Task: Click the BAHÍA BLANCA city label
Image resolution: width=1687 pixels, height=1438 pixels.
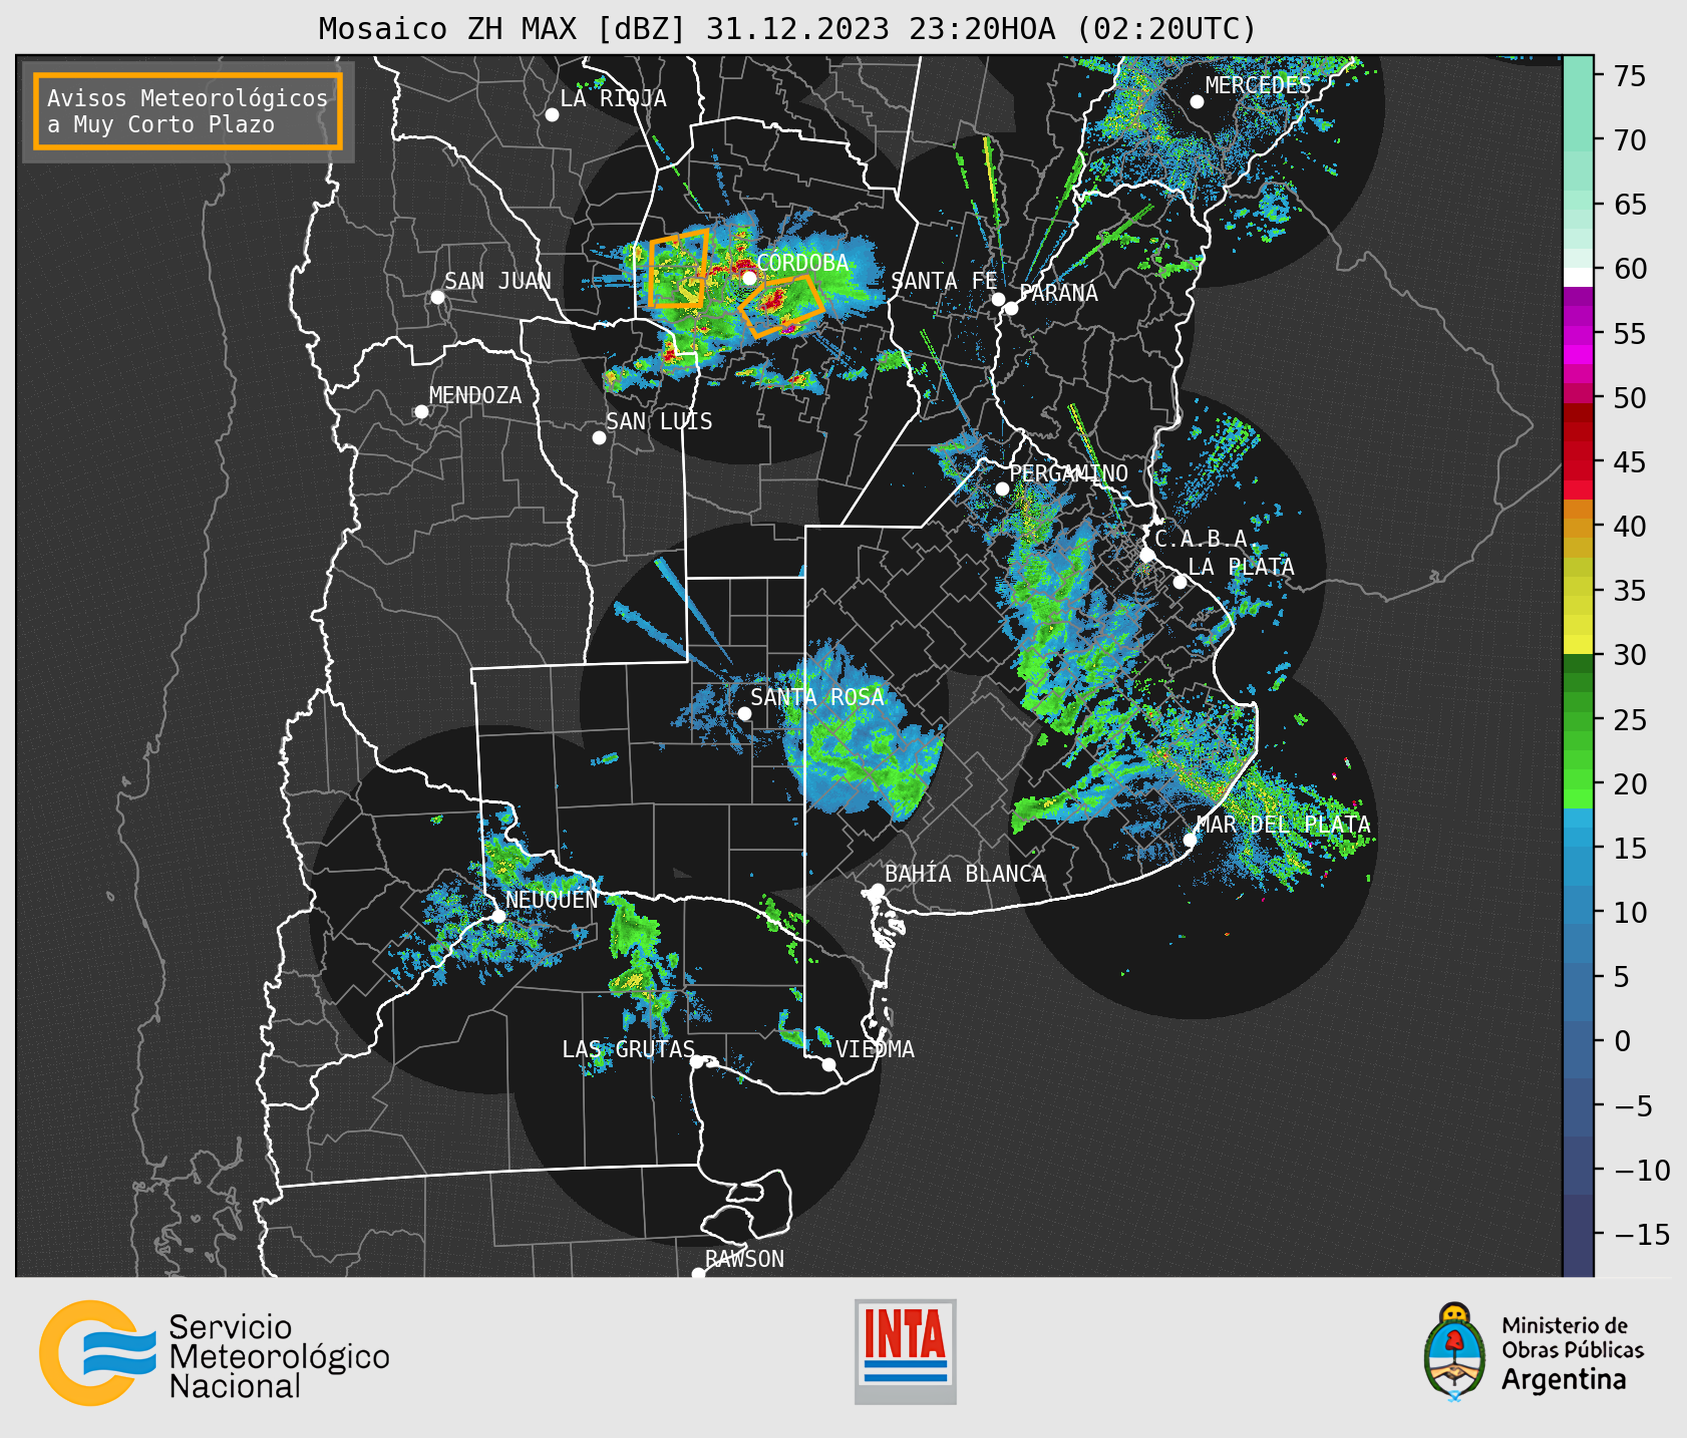Action: pos(965,874)
